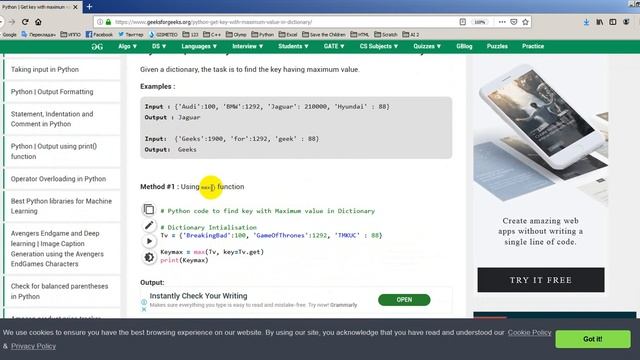The width and height of the screenshot is (640, 360).
Task: Open Operator Overloading in Python article
Action: tap(58, 179)
